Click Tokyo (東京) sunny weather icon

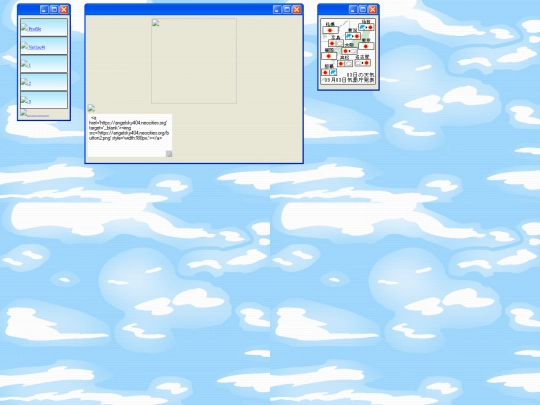[x=366, y=46]
